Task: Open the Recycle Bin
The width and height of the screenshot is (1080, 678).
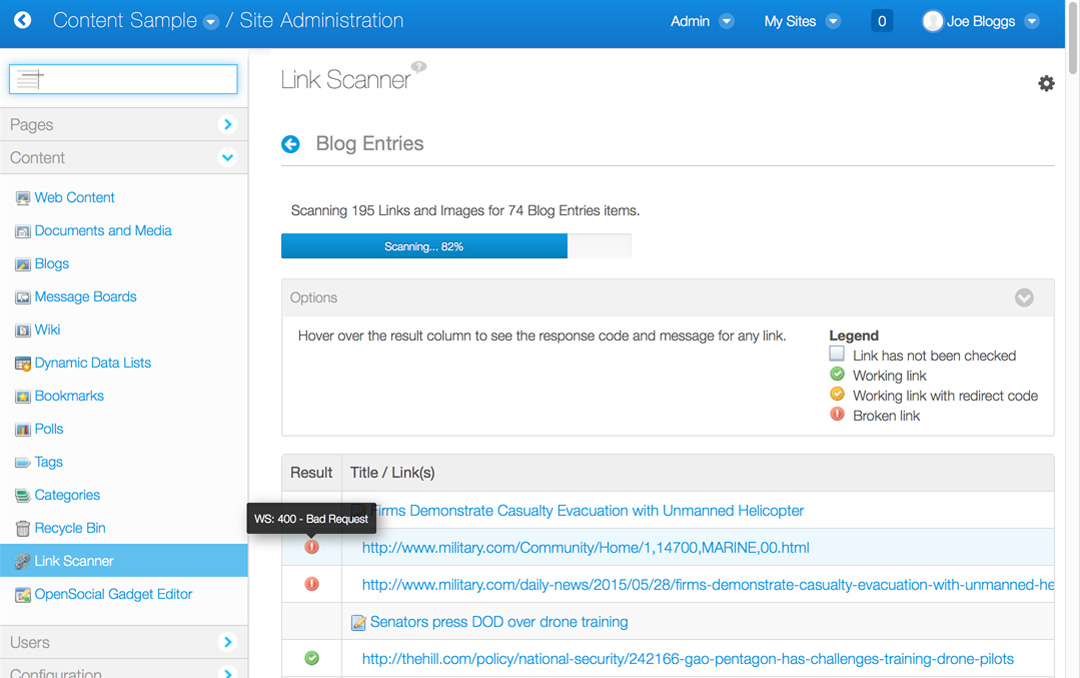Action: [x=70, y=528]
